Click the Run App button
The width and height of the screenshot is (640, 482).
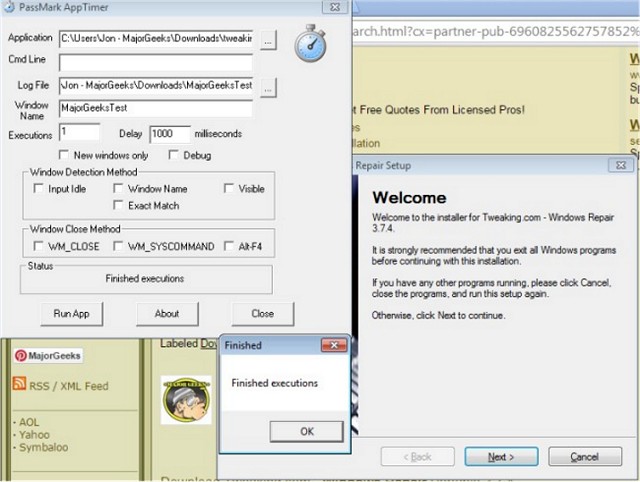tap(71, 314)
